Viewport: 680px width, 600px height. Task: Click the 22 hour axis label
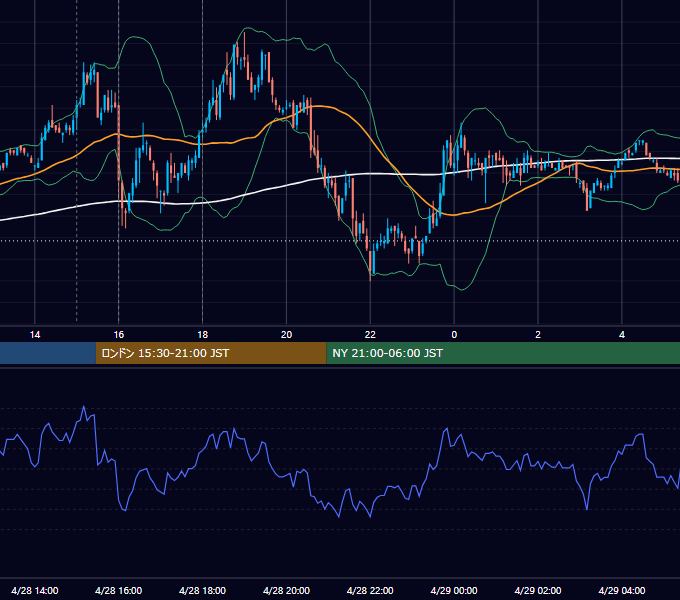(370, 335)
